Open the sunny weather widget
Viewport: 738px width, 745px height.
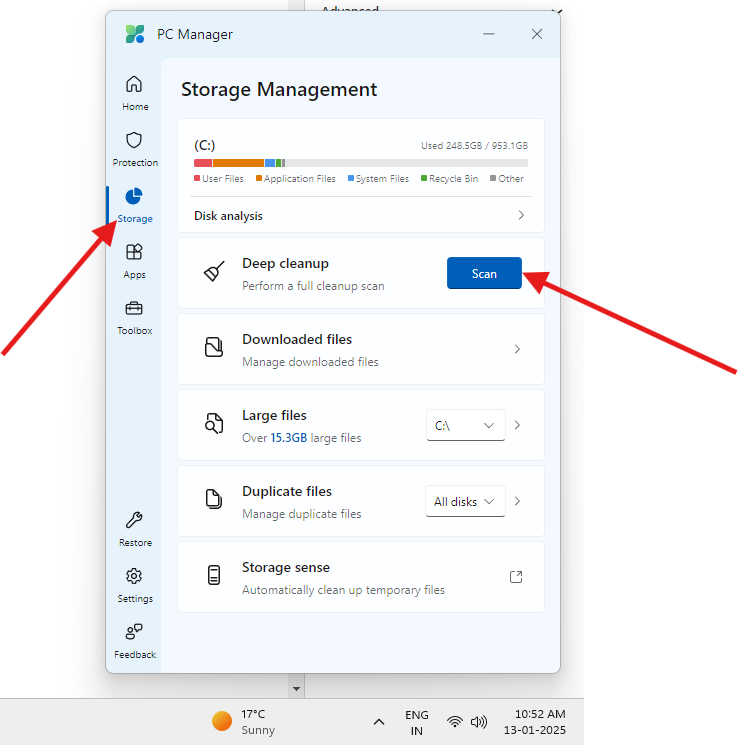[244, 722]
